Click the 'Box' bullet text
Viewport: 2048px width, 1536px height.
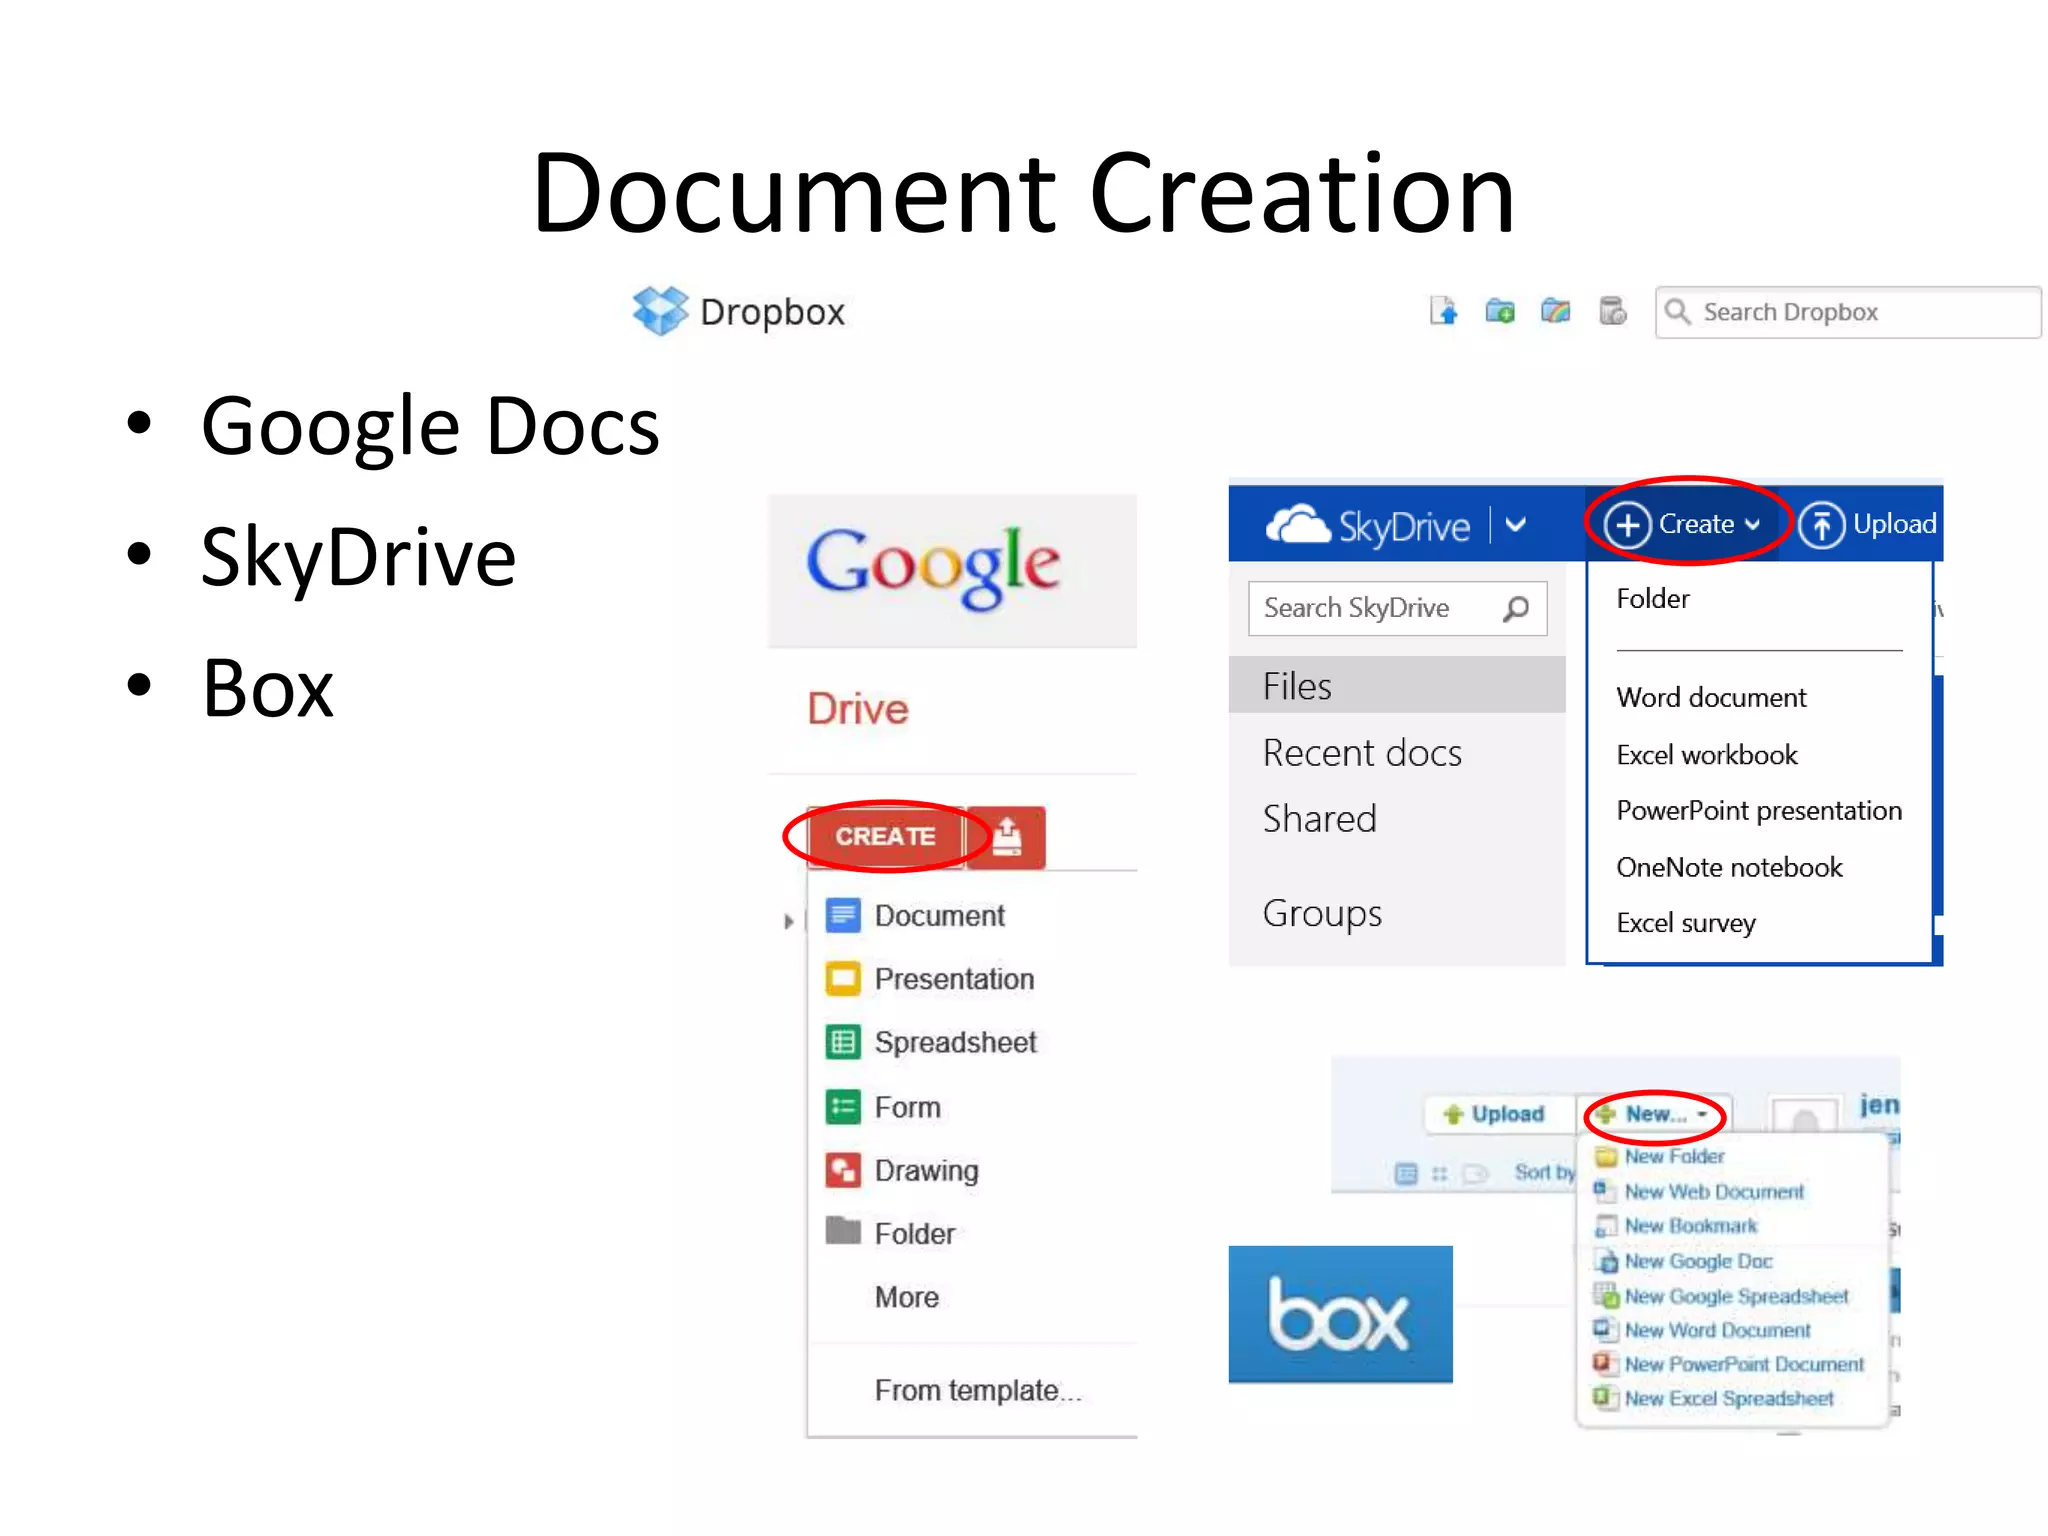click(267, 688)
